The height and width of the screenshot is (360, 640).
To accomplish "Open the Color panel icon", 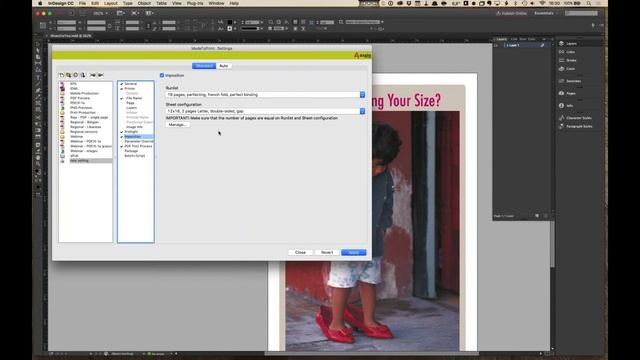I will [562, 69].
